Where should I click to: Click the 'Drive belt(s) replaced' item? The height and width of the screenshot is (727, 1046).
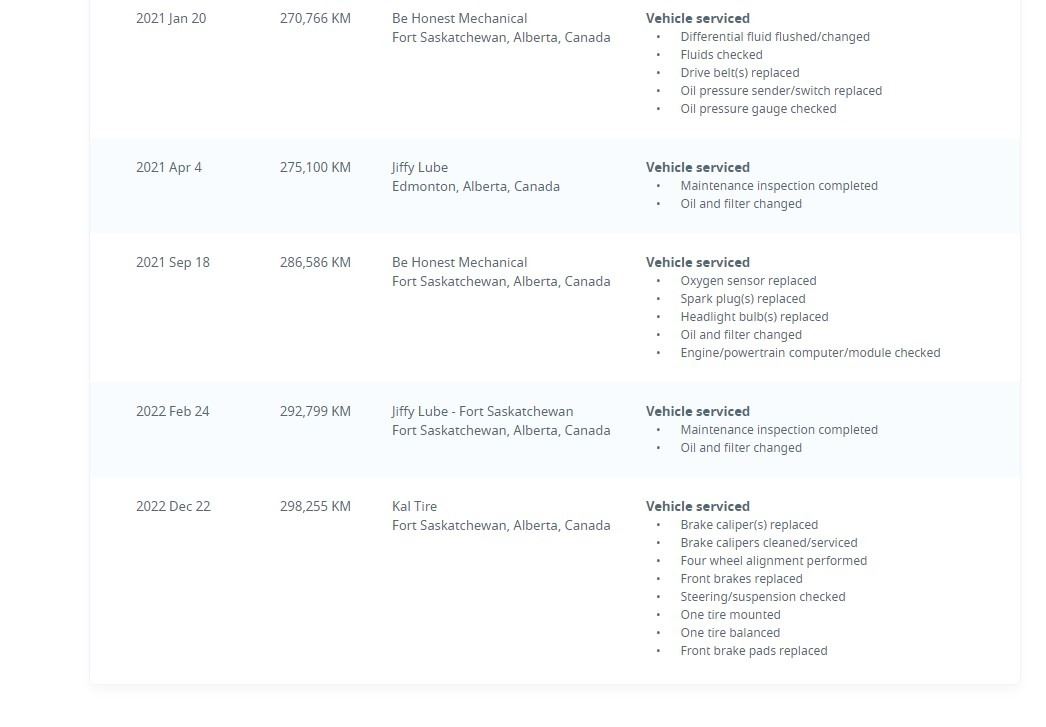pyautogui.click(x=739, y=73)
